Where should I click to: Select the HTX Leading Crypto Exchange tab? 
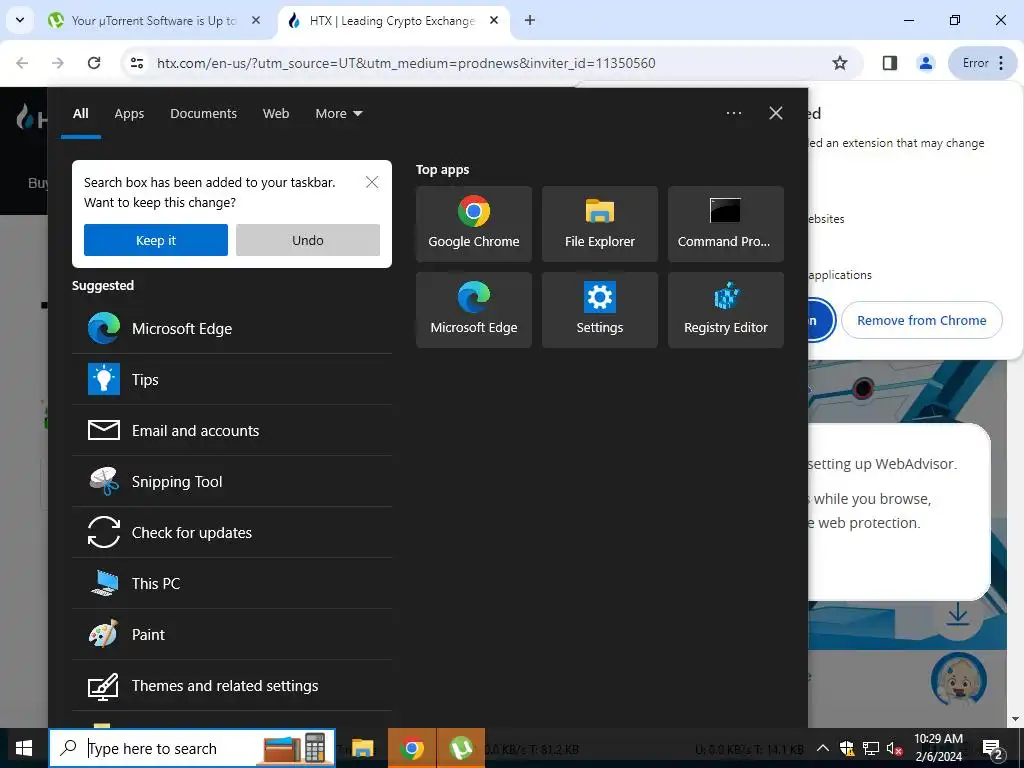(x=392, y=21)
